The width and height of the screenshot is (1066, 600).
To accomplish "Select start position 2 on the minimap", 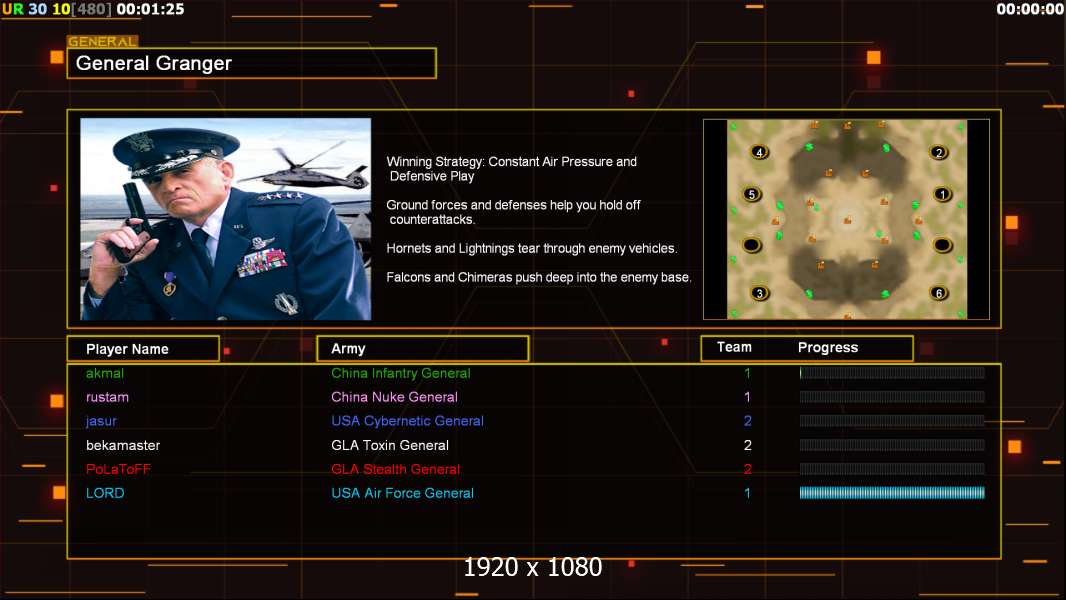I will click(938, 152).
